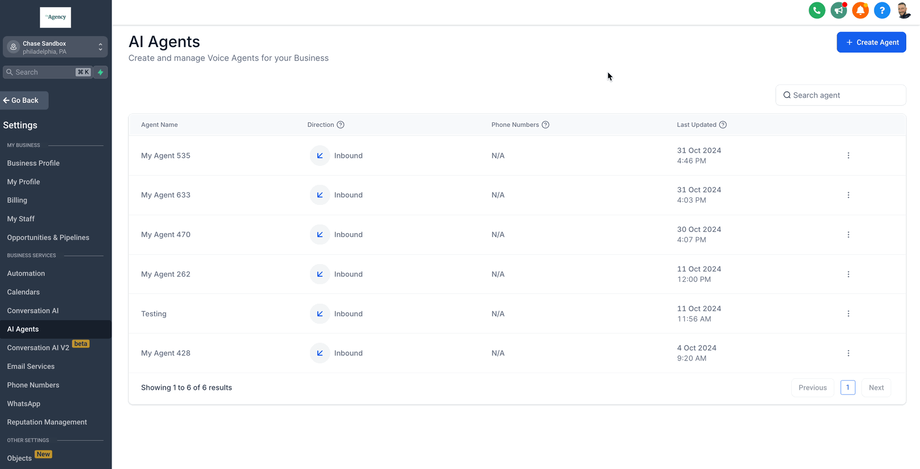Click the Search agent input field

846,95
